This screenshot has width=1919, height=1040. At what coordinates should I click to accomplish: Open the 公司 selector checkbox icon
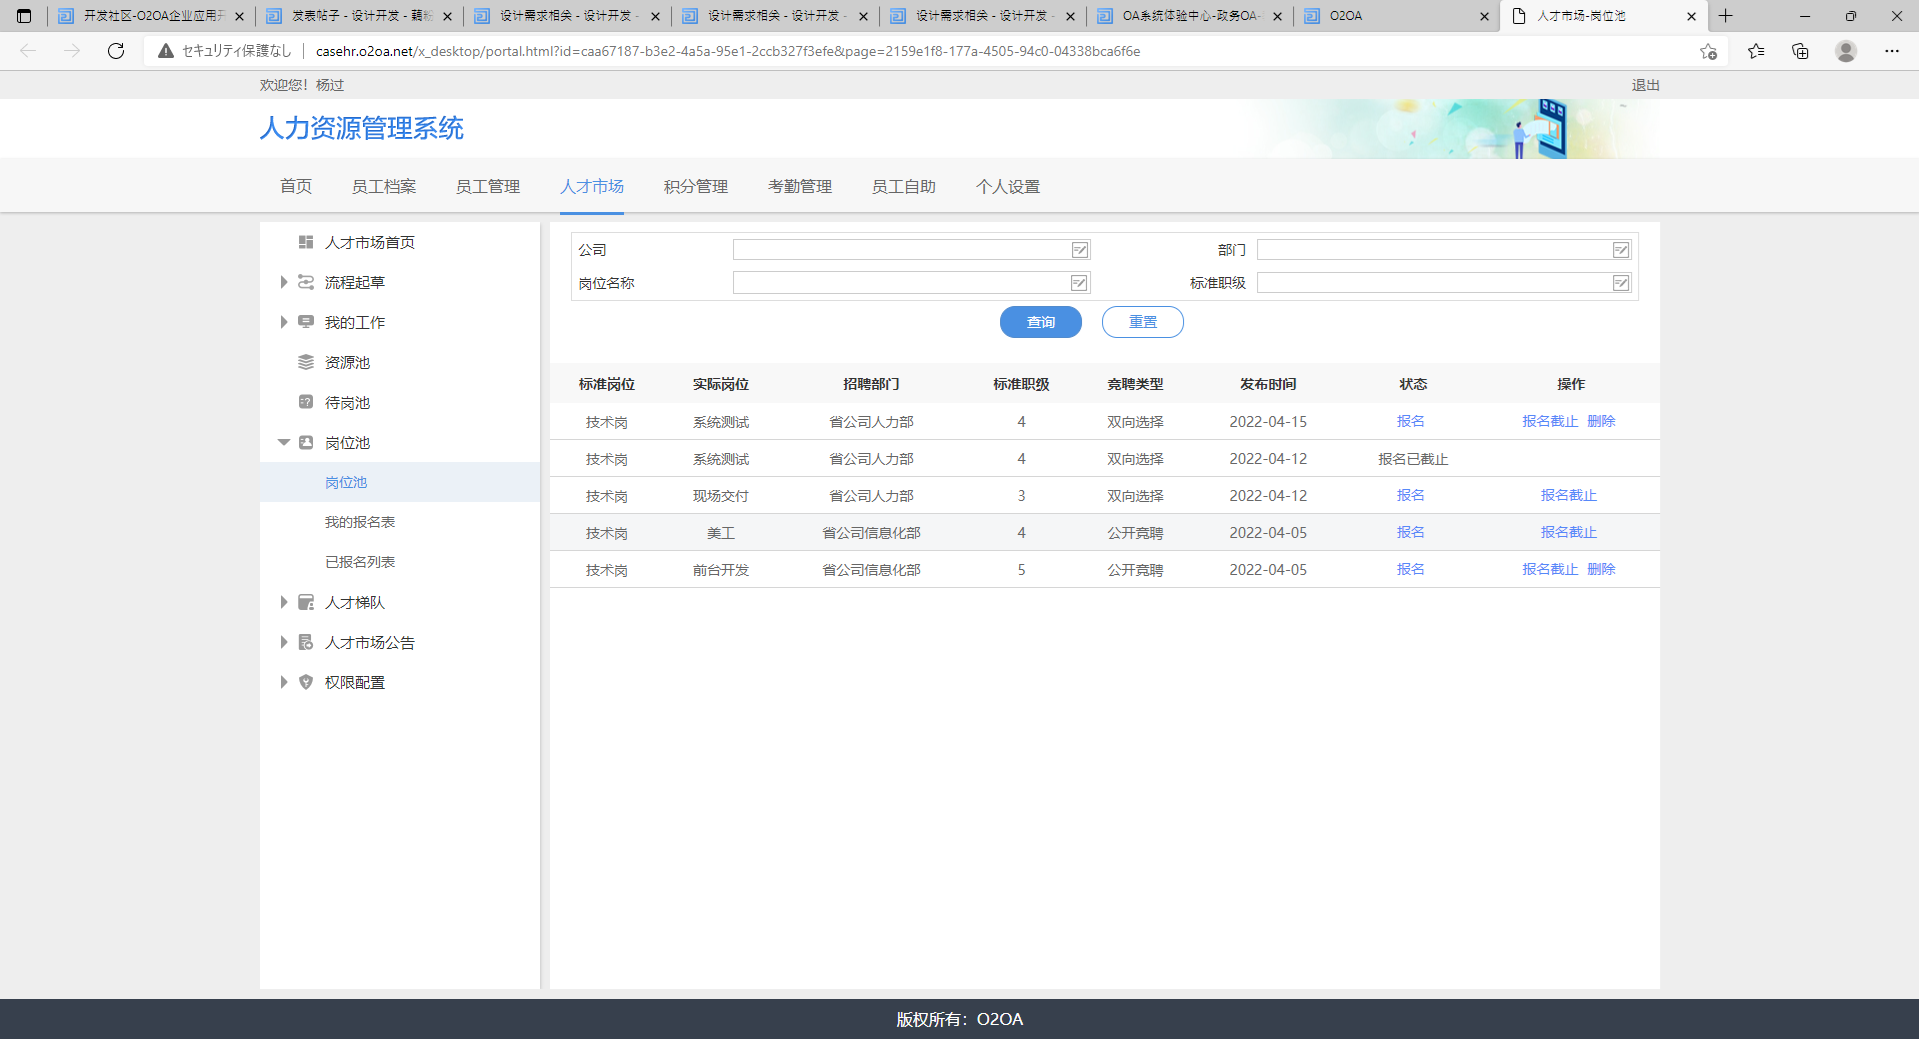1080,250
